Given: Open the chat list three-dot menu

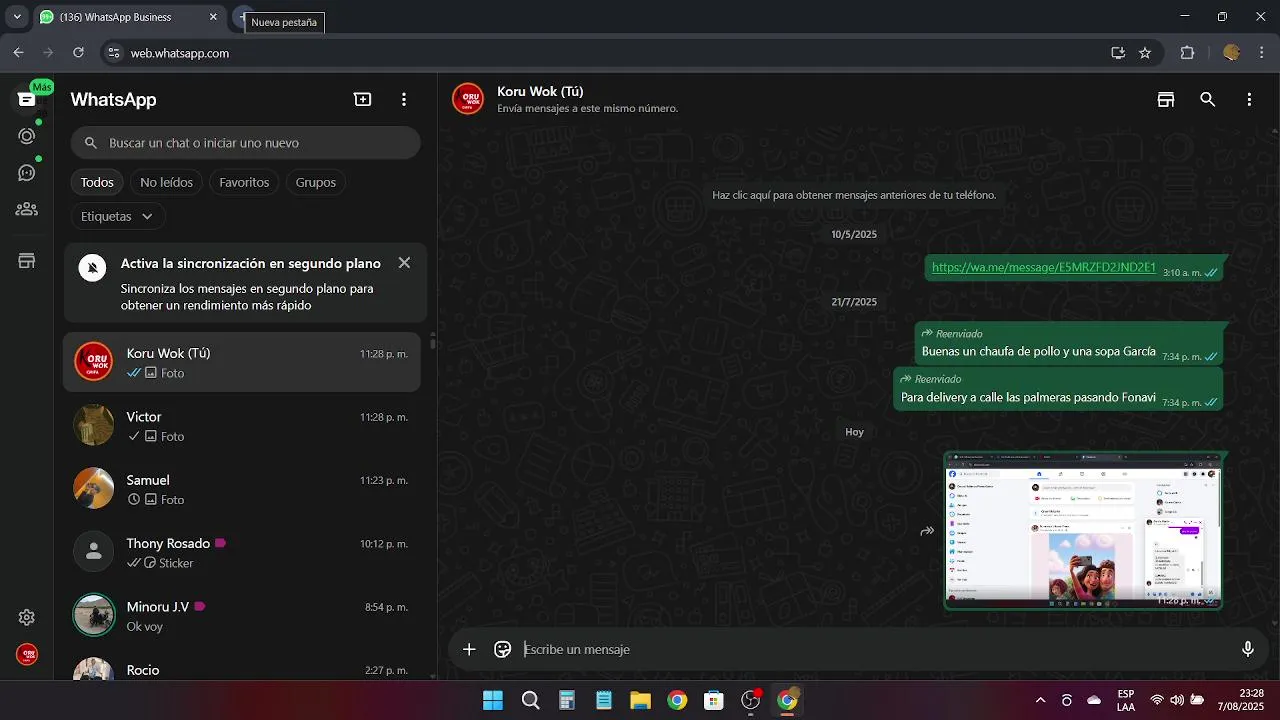Looking at the screenshot, I should [x=404, y=99].
